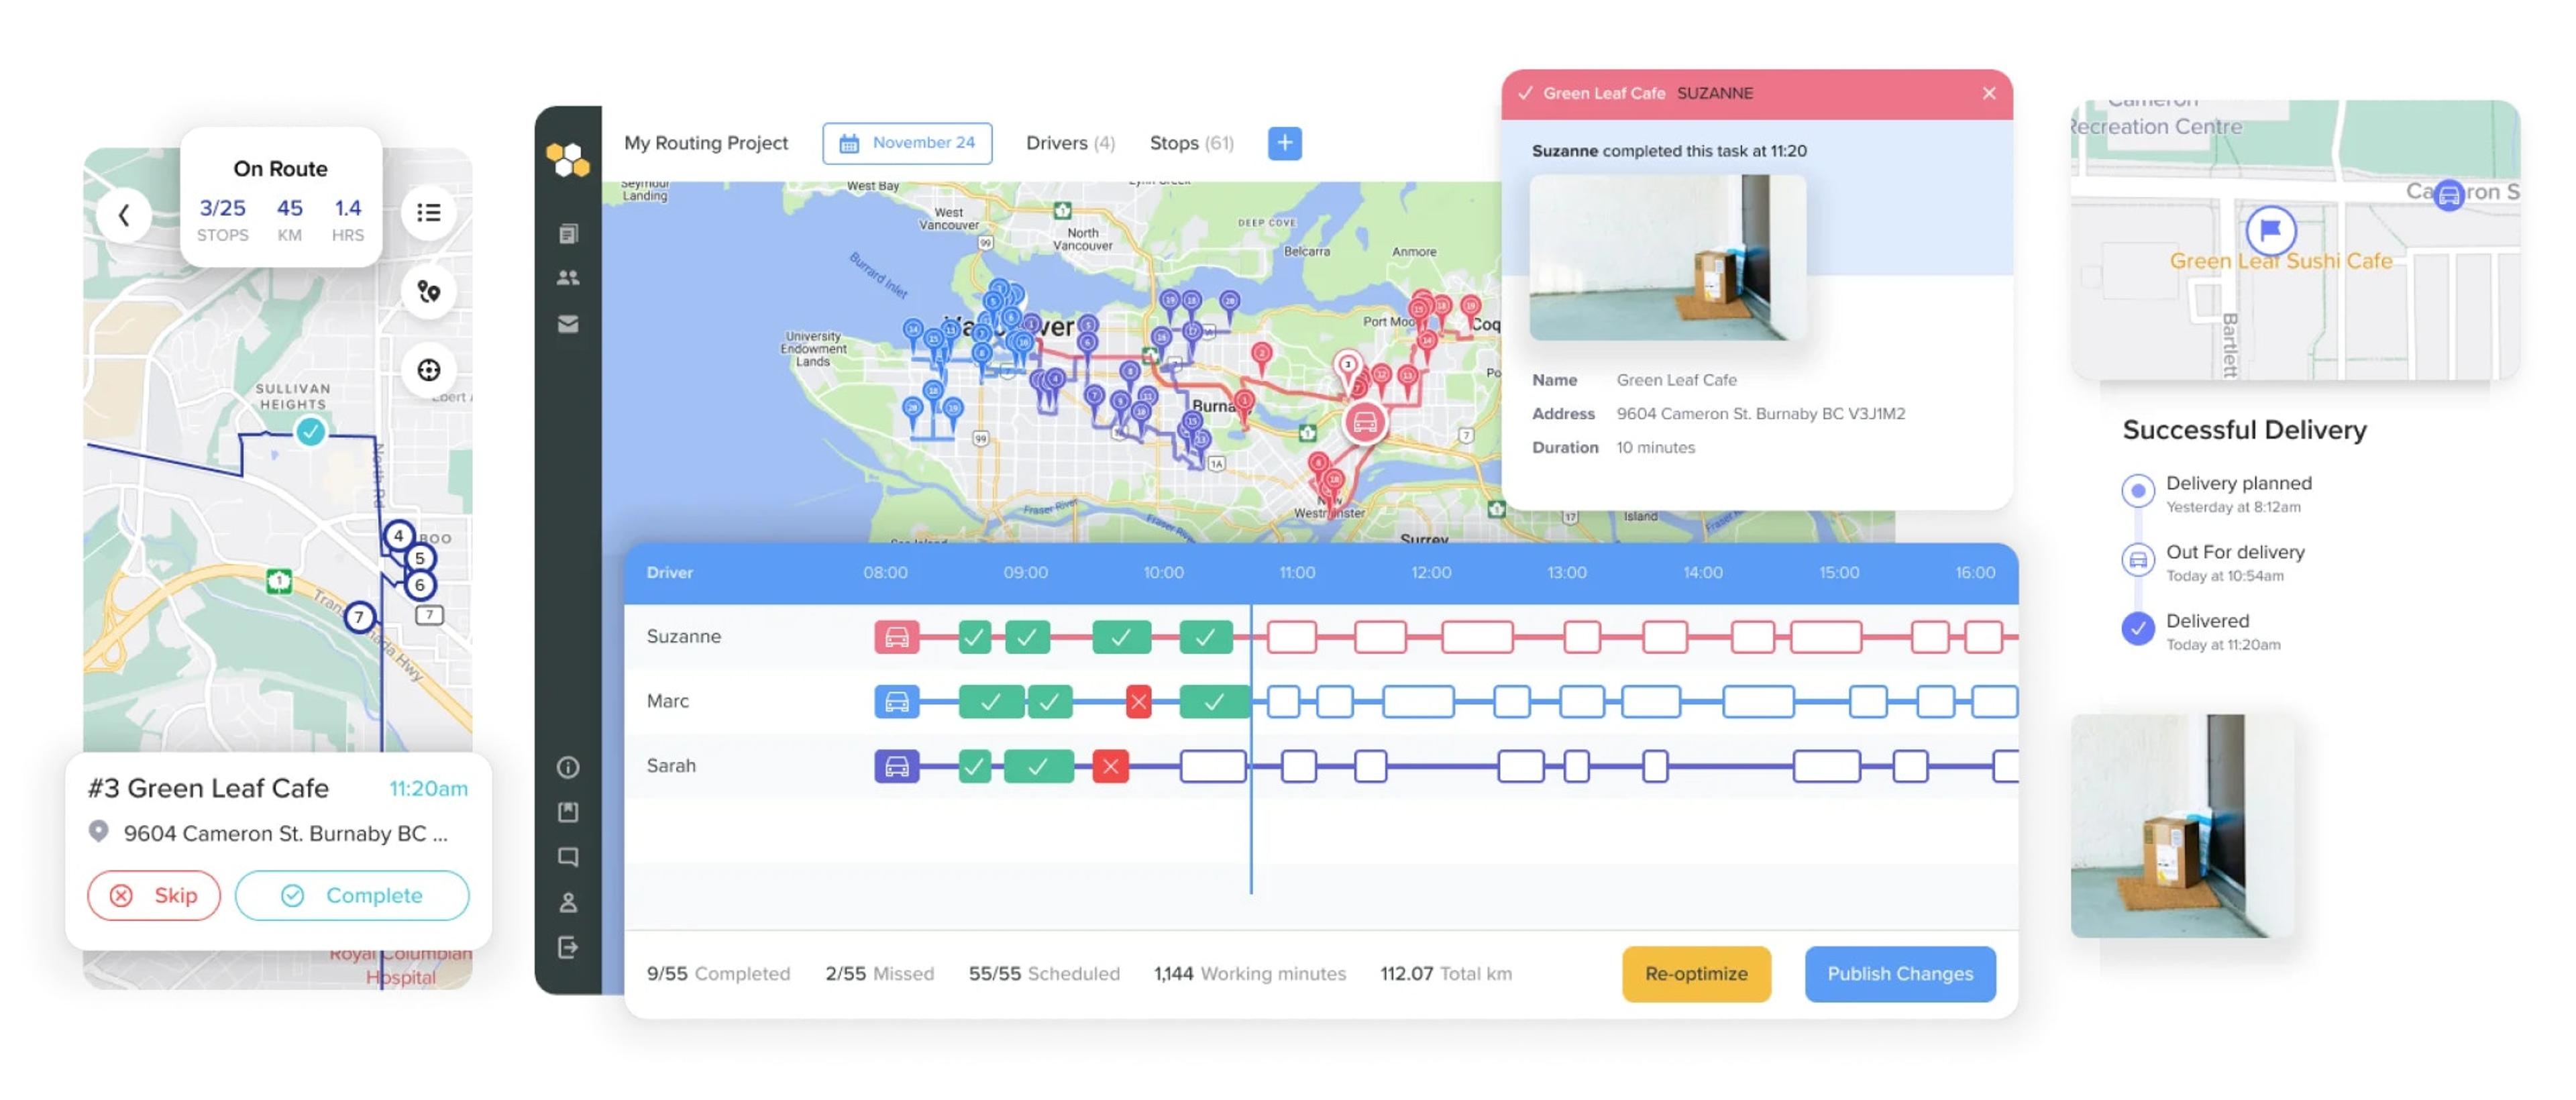Open the package photo under Successful Delivery
The image size is (2576, 1100).
tap(2182, 826)
